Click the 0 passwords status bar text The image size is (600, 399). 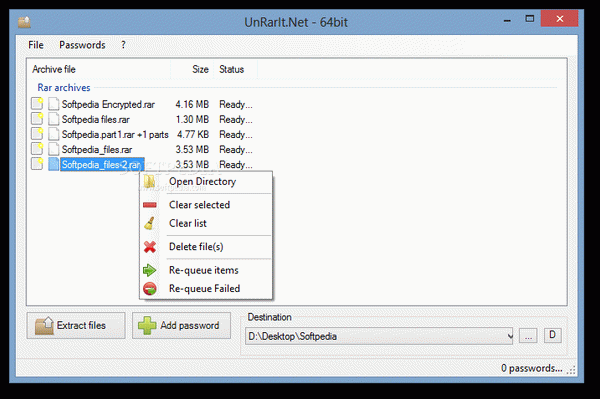click(x=532, y=368)
